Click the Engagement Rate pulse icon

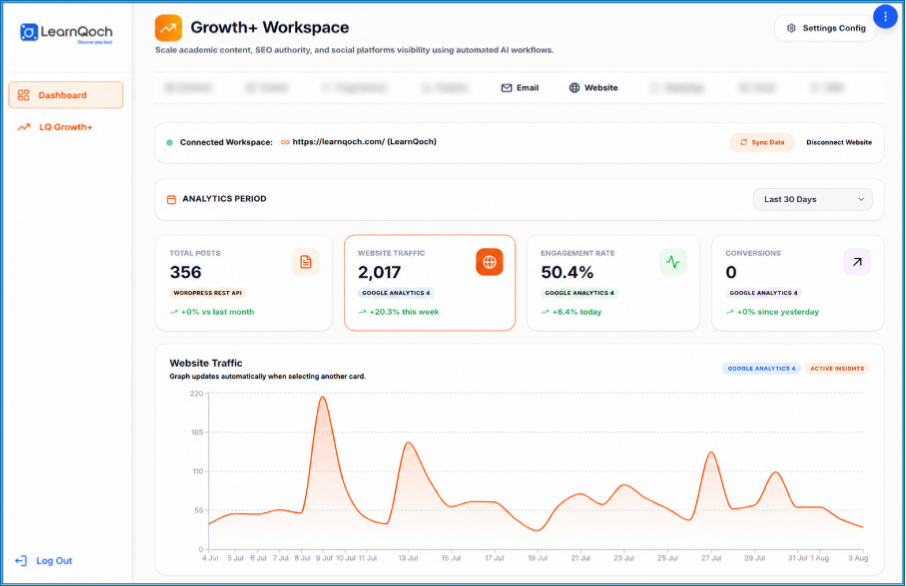click(673, 262)
